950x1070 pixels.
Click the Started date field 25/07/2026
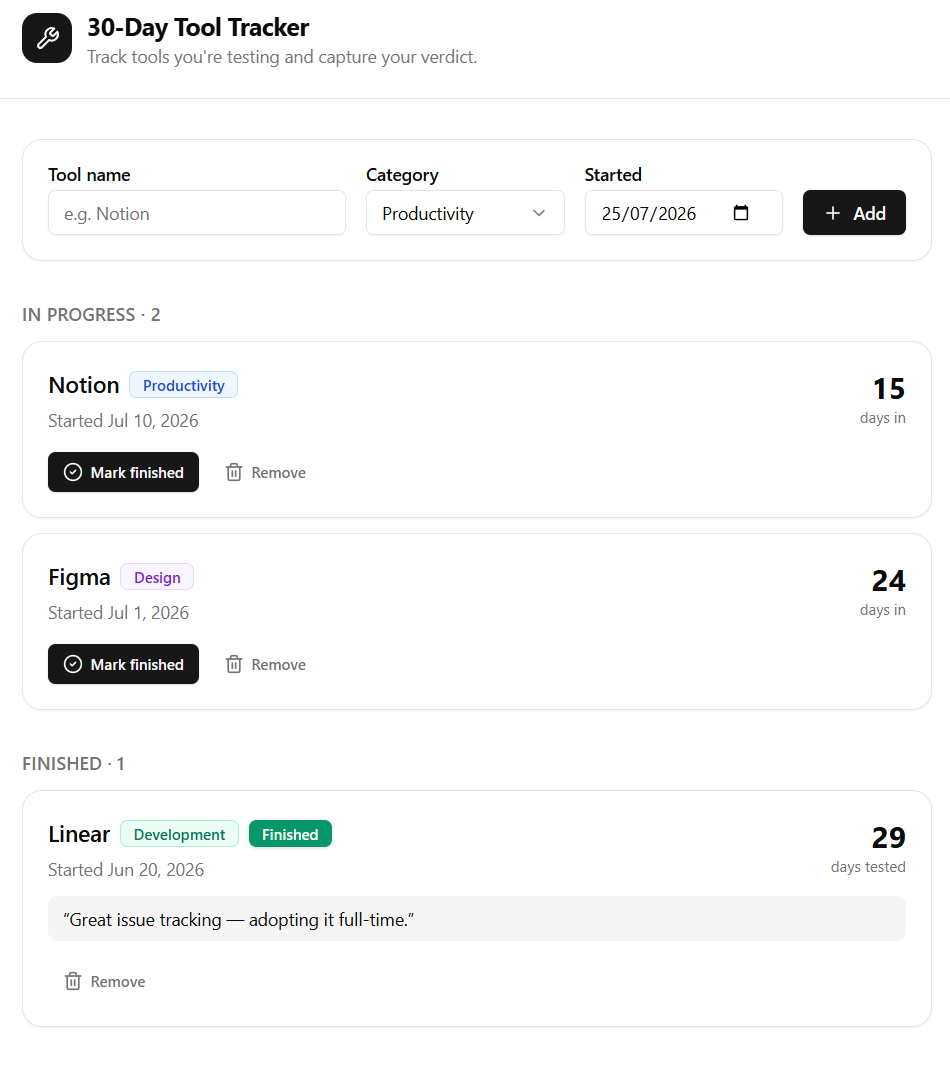pos(684,213)
